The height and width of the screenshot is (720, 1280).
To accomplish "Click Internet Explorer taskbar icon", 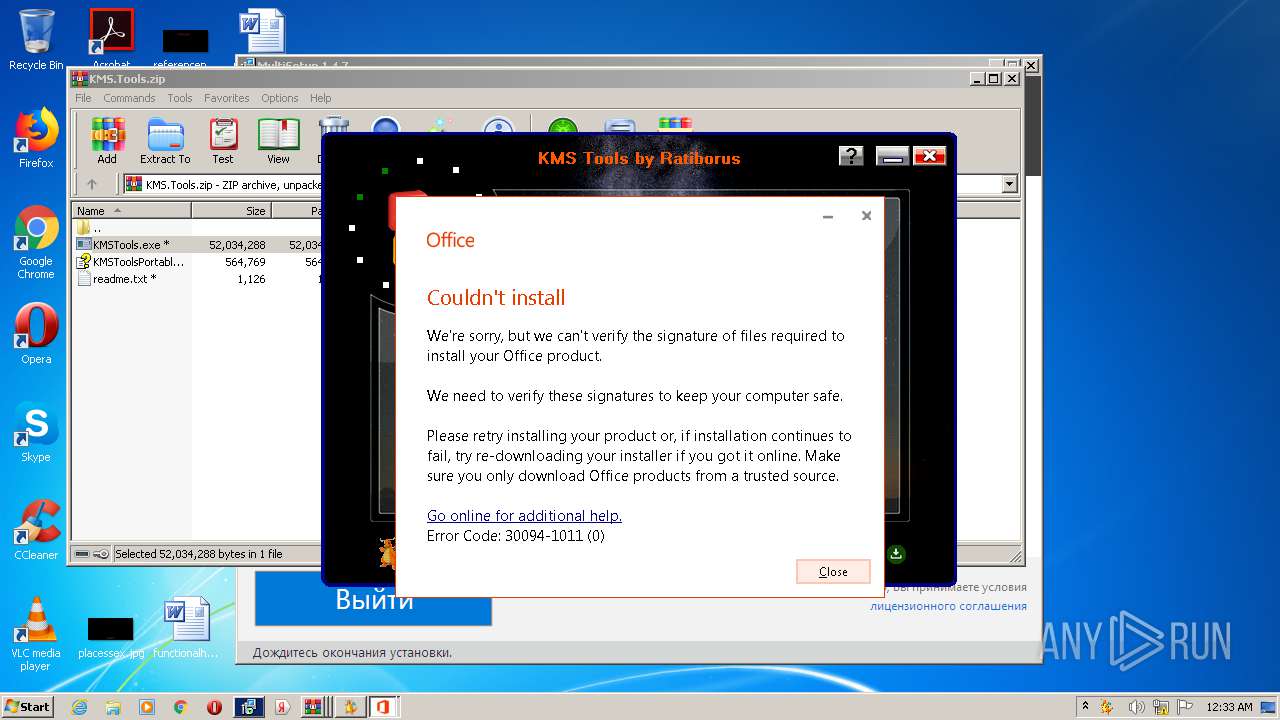I will tap(79, 707).
